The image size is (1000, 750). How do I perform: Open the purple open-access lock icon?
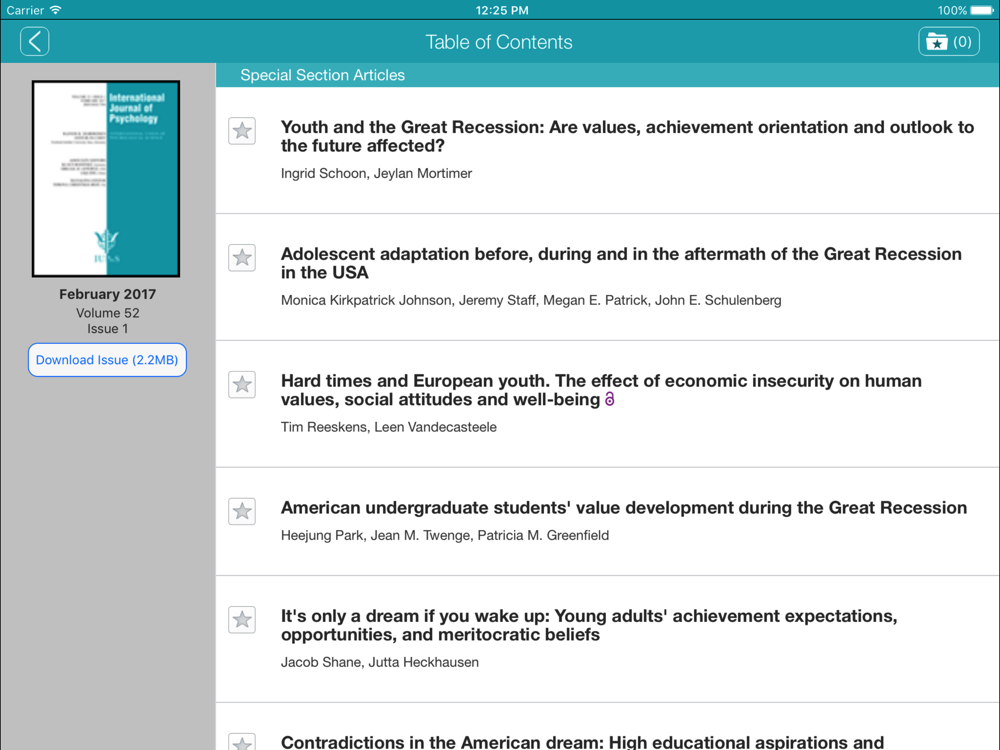pos(610,400)
